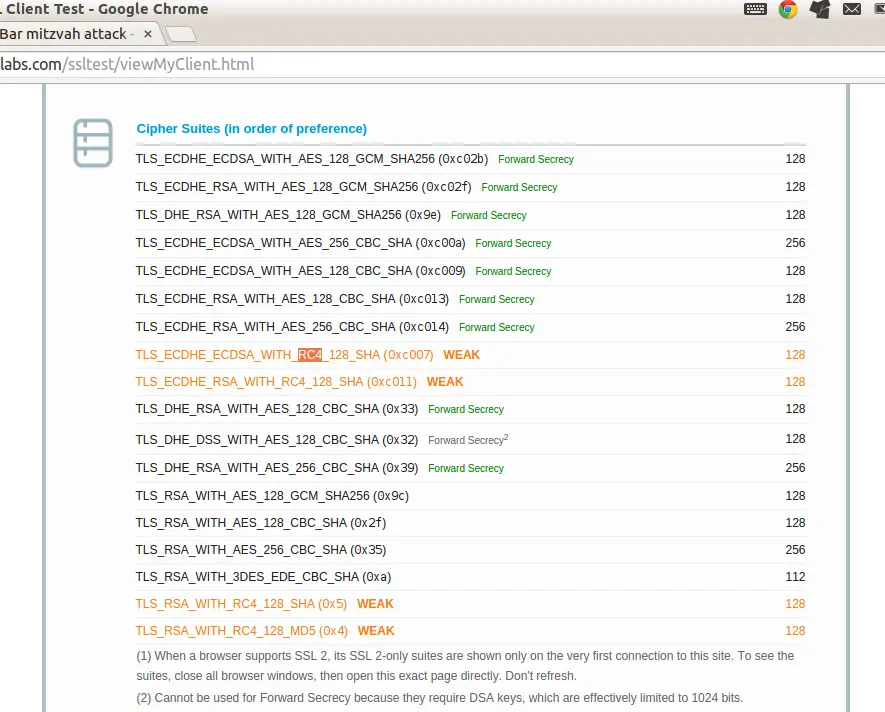
Task: Select TLS_ECDHE_RSA_WITH_RC4_128_SHA (0xc011) text
Action: click(276, 382)
